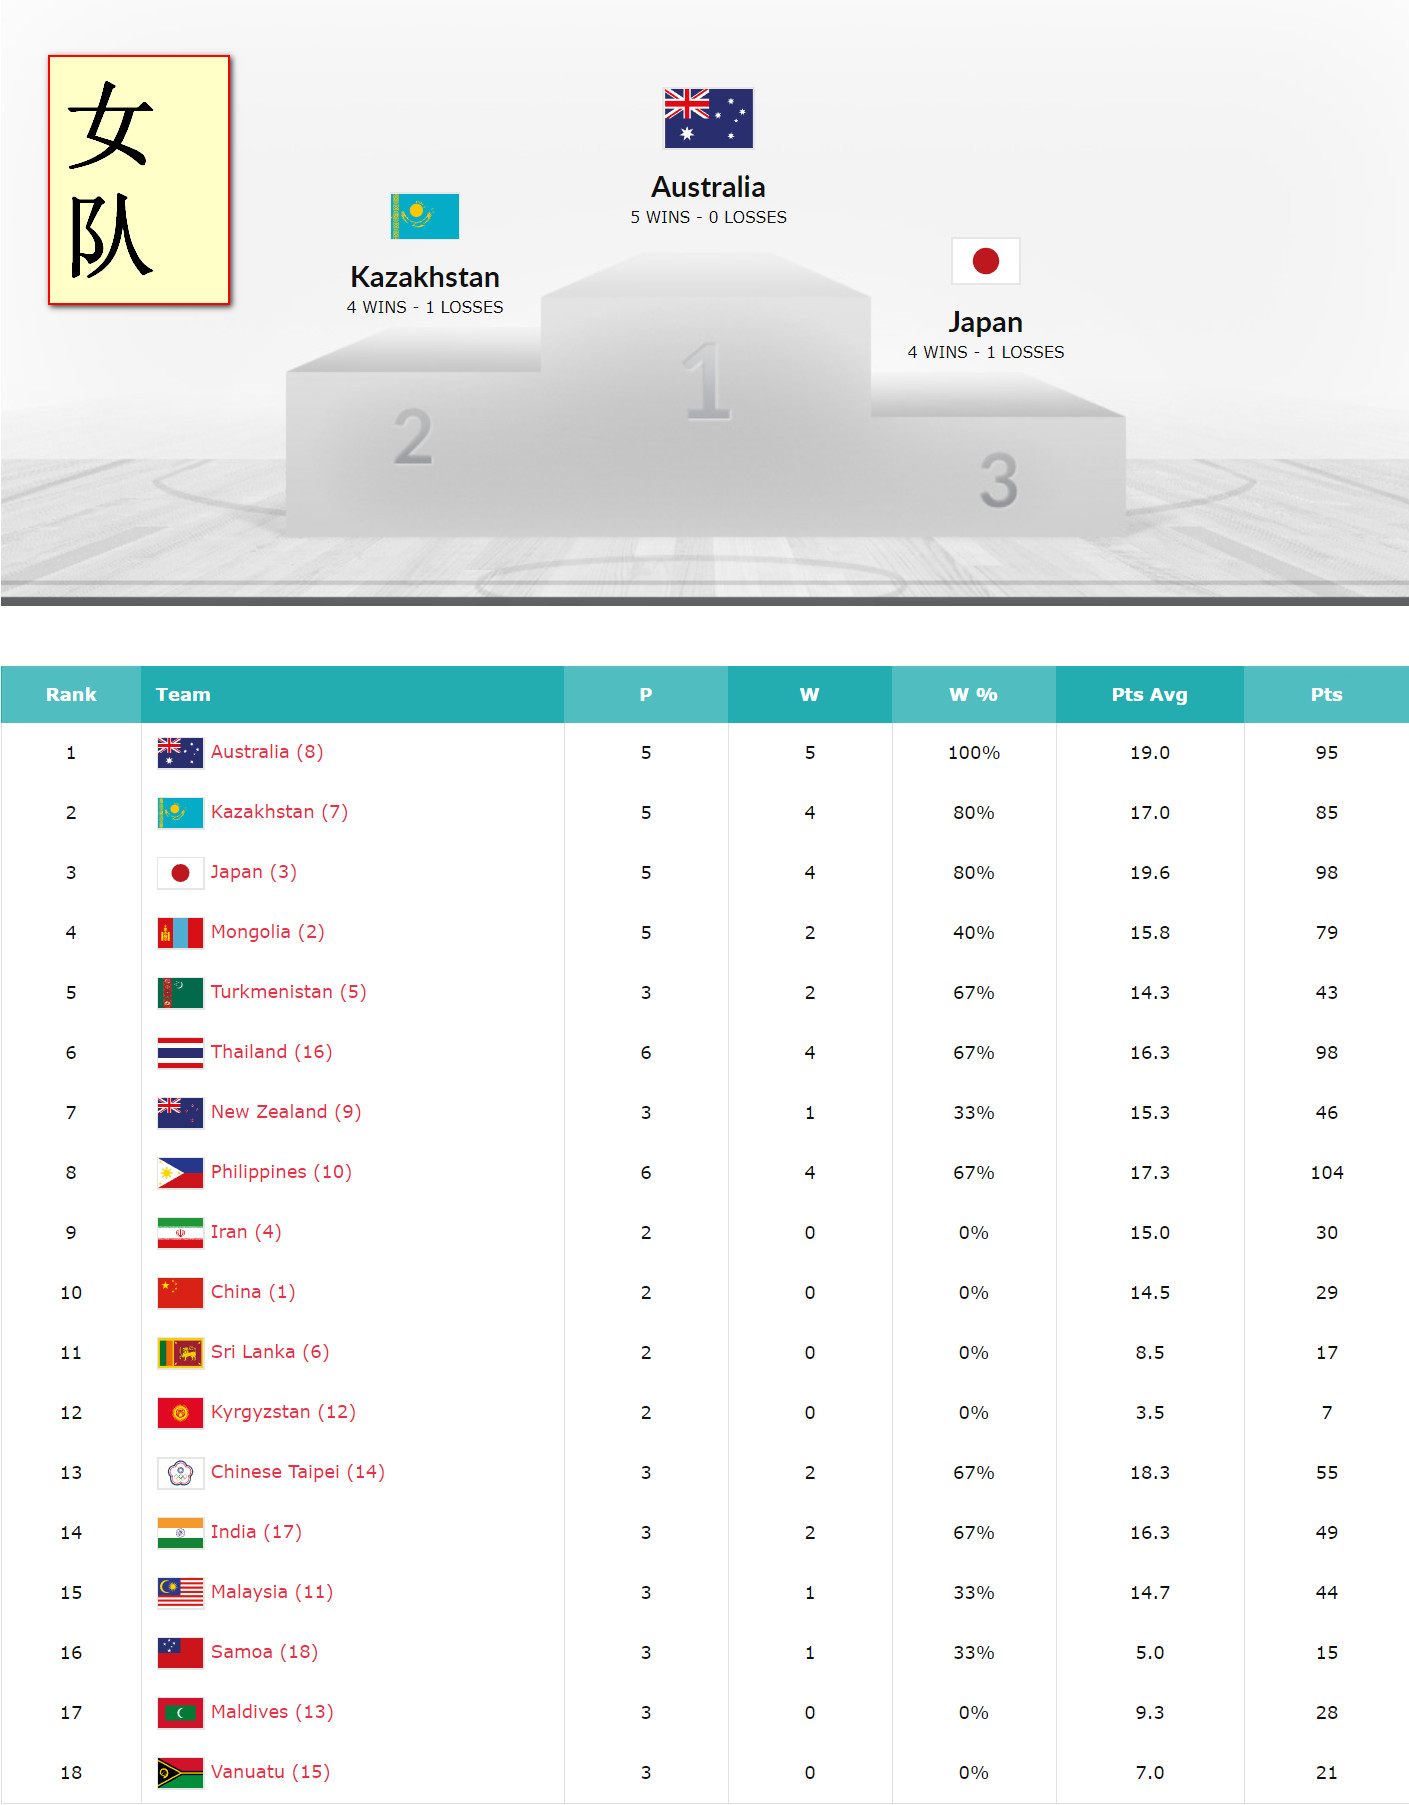
Task: Click the Sri Lanka flag icon
Action: (180, 1352)
